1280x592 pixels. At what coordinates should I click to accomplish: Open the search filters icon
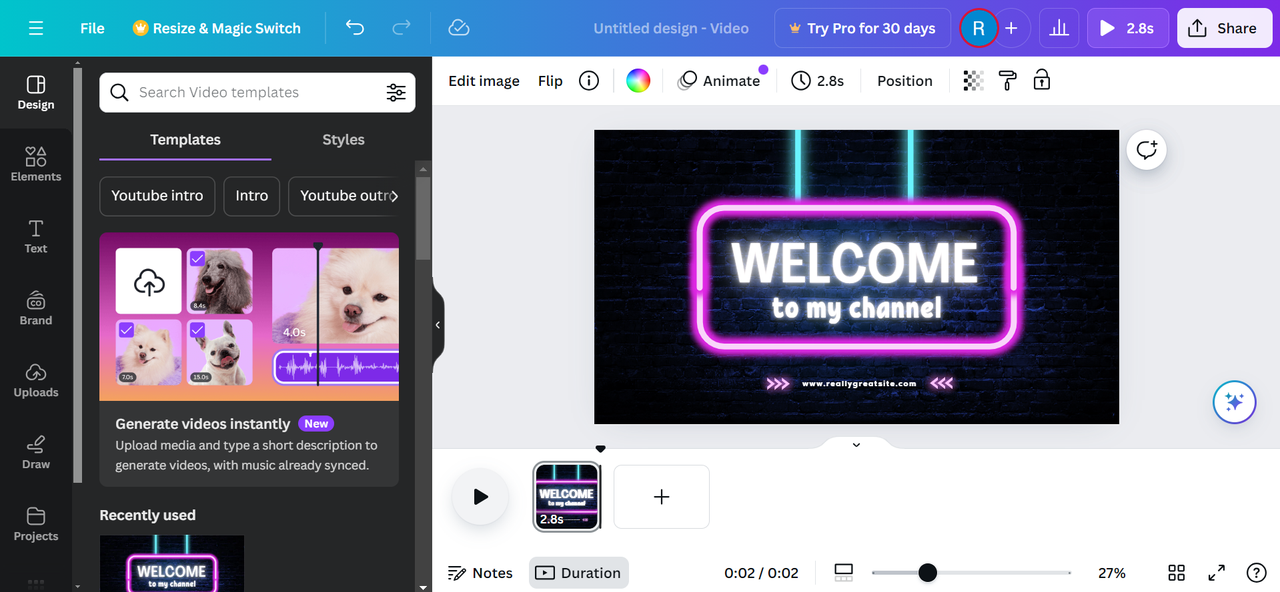(396, 92)
